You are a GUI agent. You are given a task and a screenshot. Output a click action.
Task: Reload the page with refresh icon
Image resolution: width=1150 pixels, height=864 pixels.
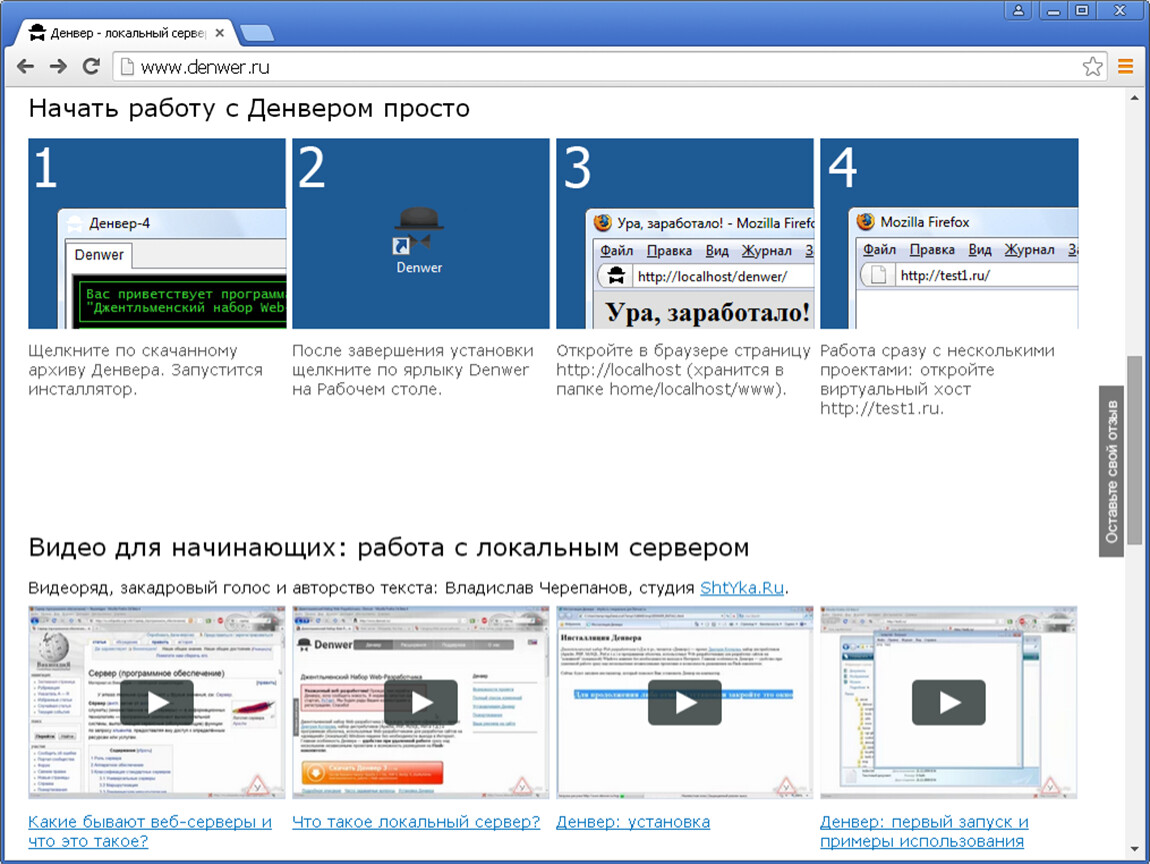pyautogui.click(x=91, y=67)
